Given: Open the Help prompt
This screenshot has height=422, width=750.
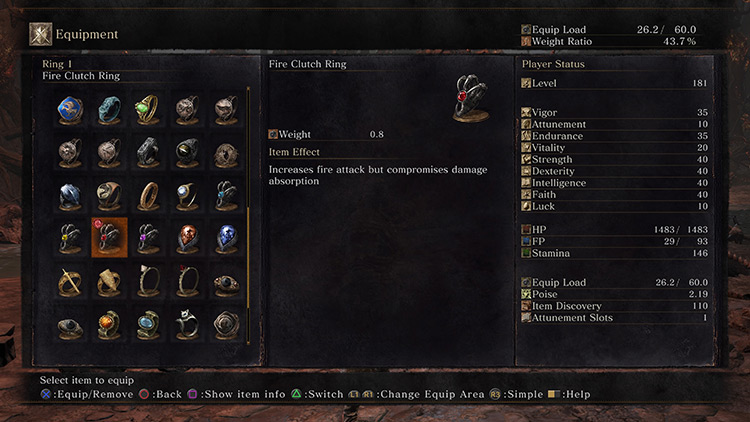Looking at the screenshot, I should (569, 394).
